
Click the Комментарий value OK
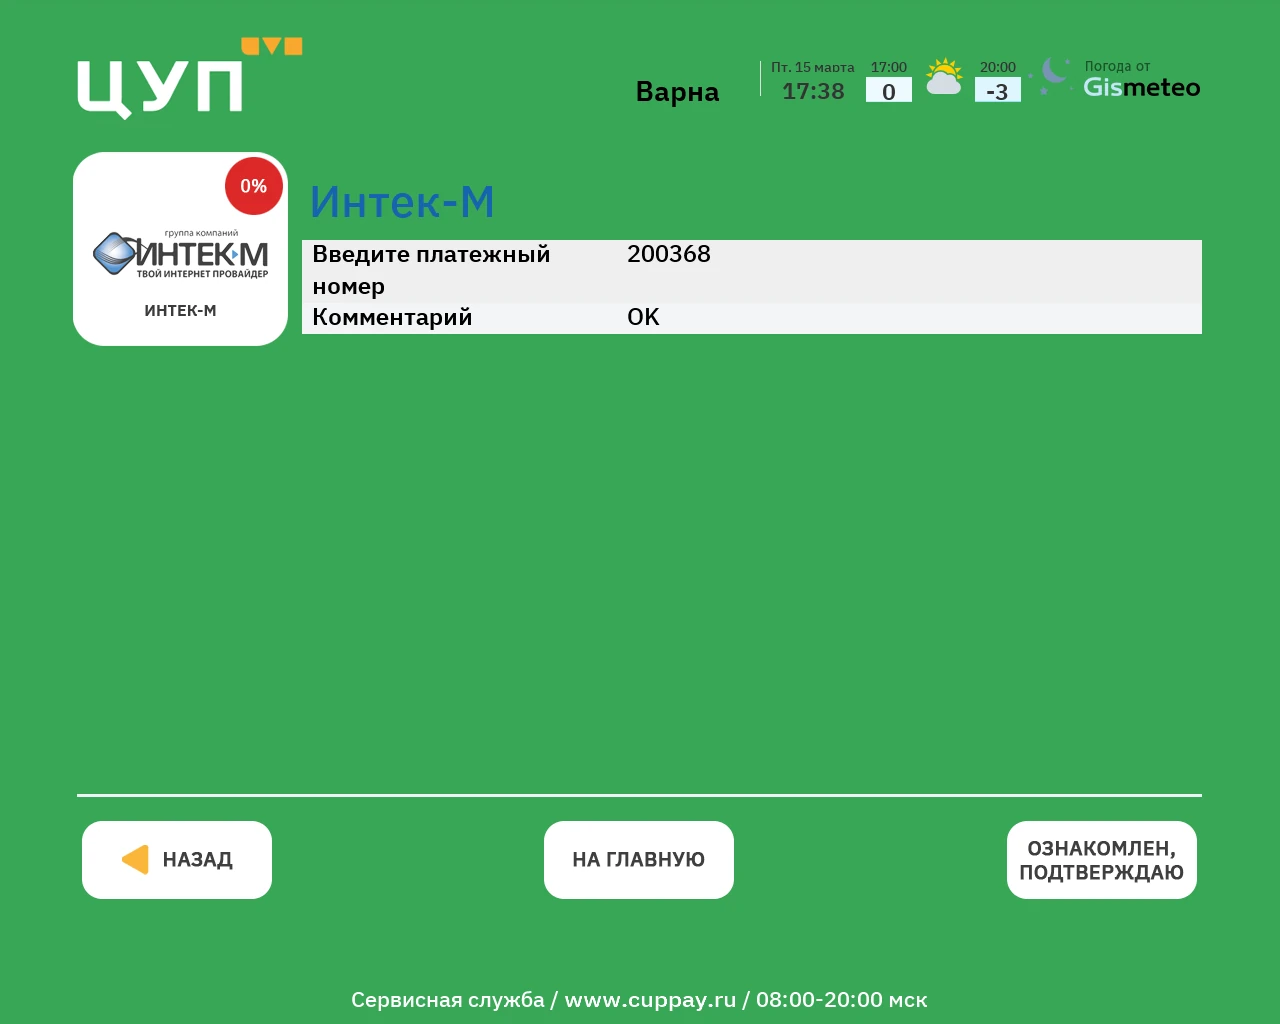coord(643,317)
